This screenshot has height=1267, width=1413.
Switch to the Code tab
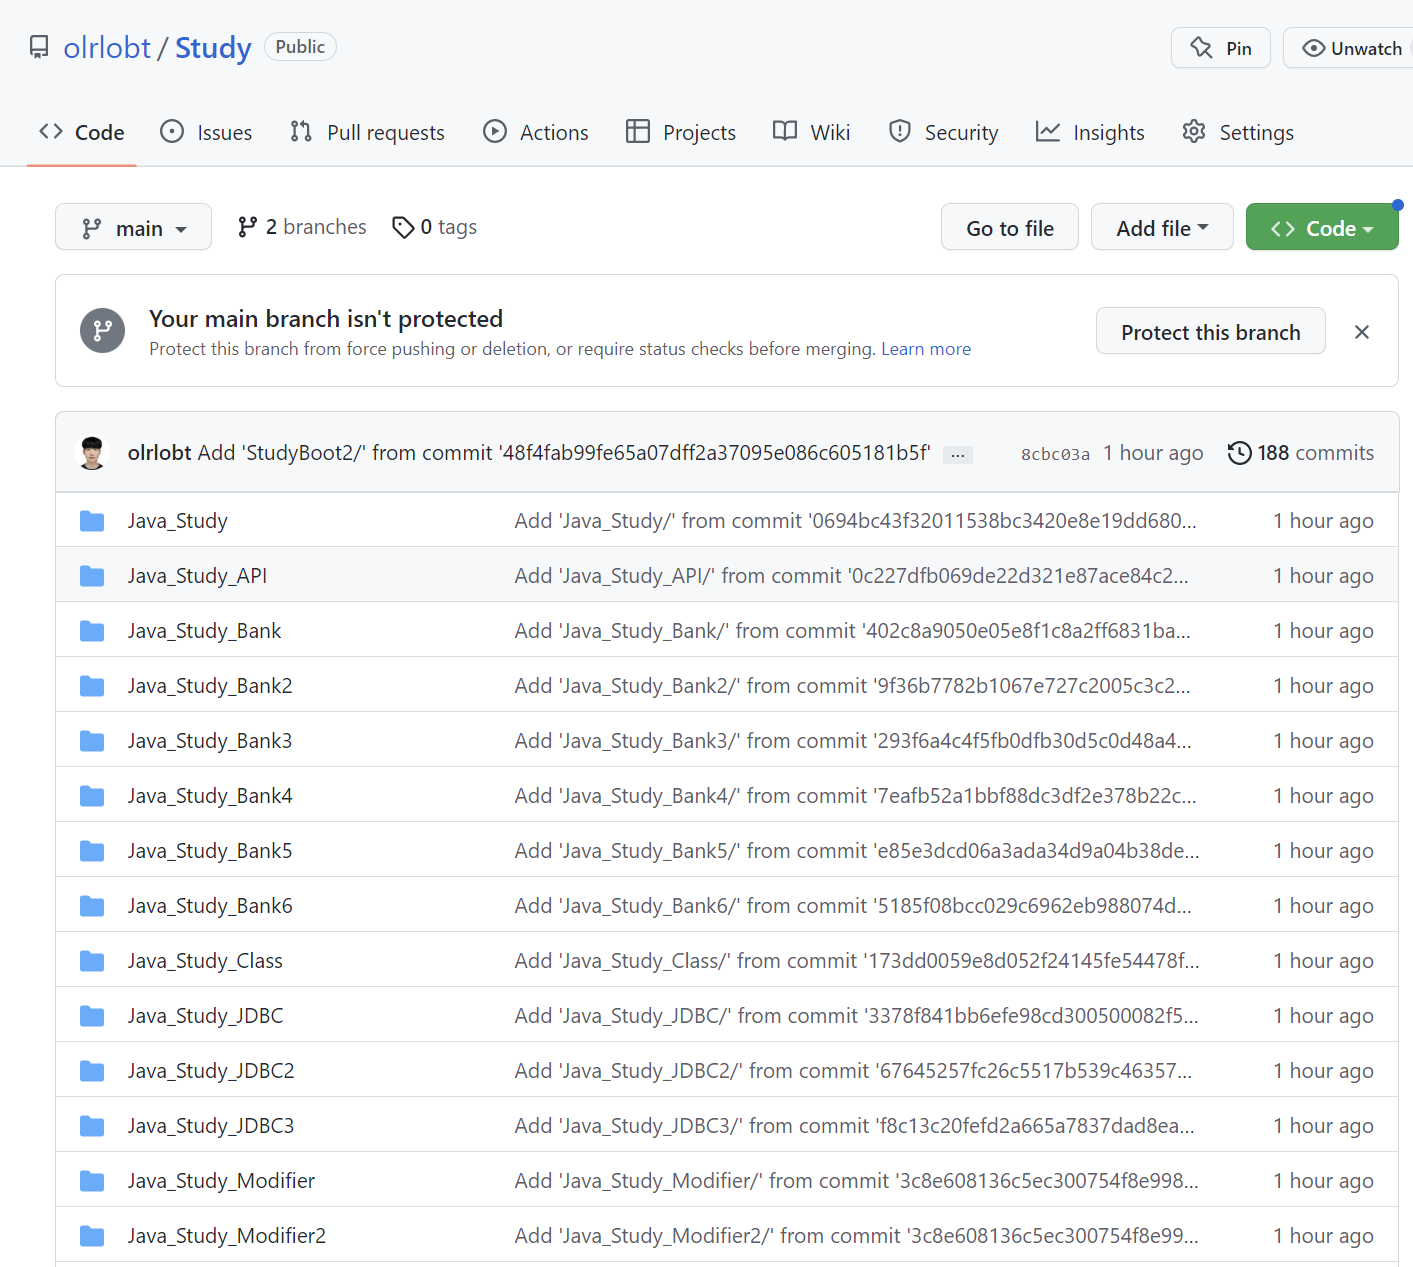(82, 132)
